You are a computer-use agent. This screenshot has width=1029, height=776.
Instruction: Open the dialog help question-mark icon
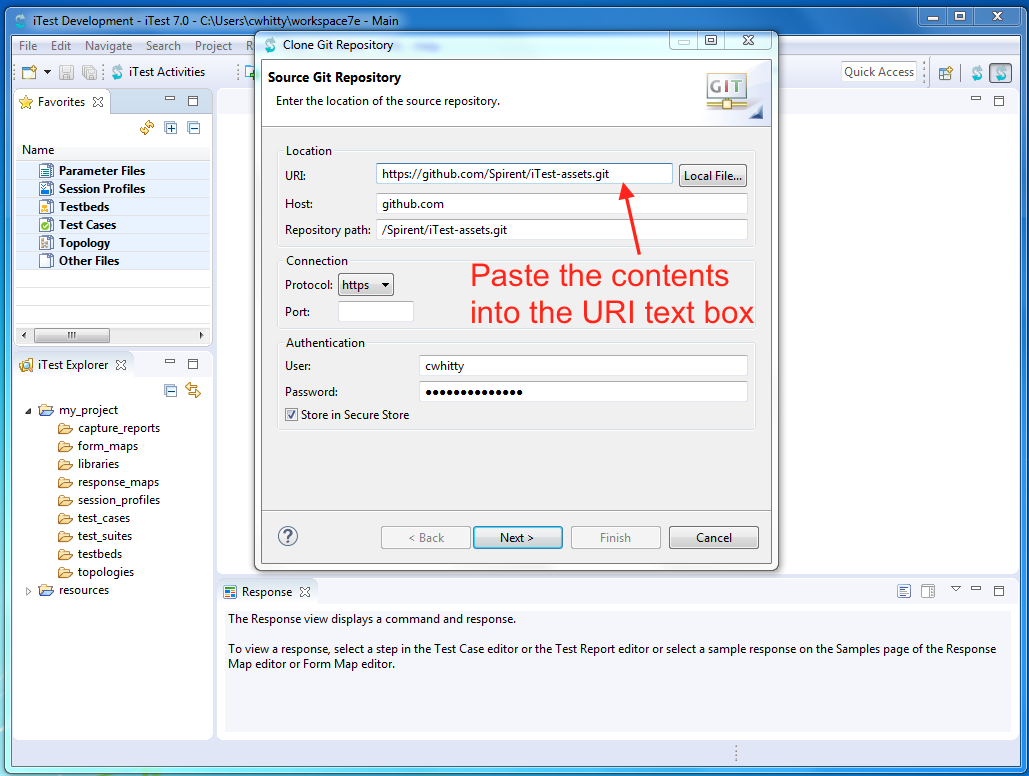coord(287,536)
